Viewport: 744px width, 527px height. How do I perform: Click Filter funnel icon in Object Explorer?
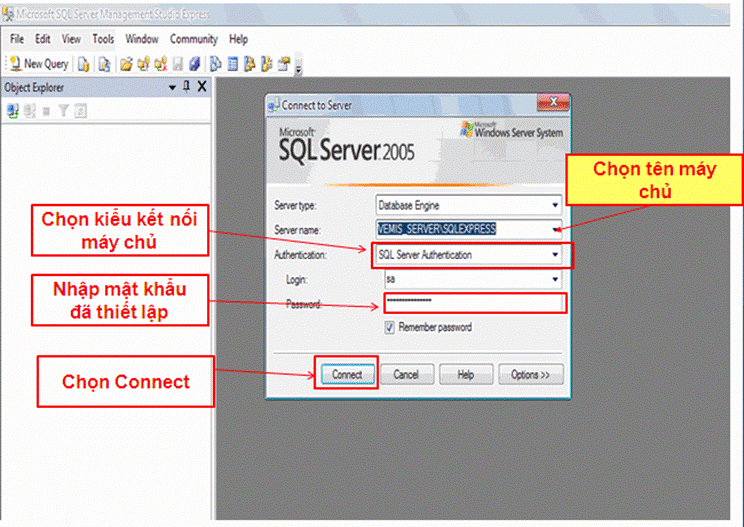coord(63,111)
